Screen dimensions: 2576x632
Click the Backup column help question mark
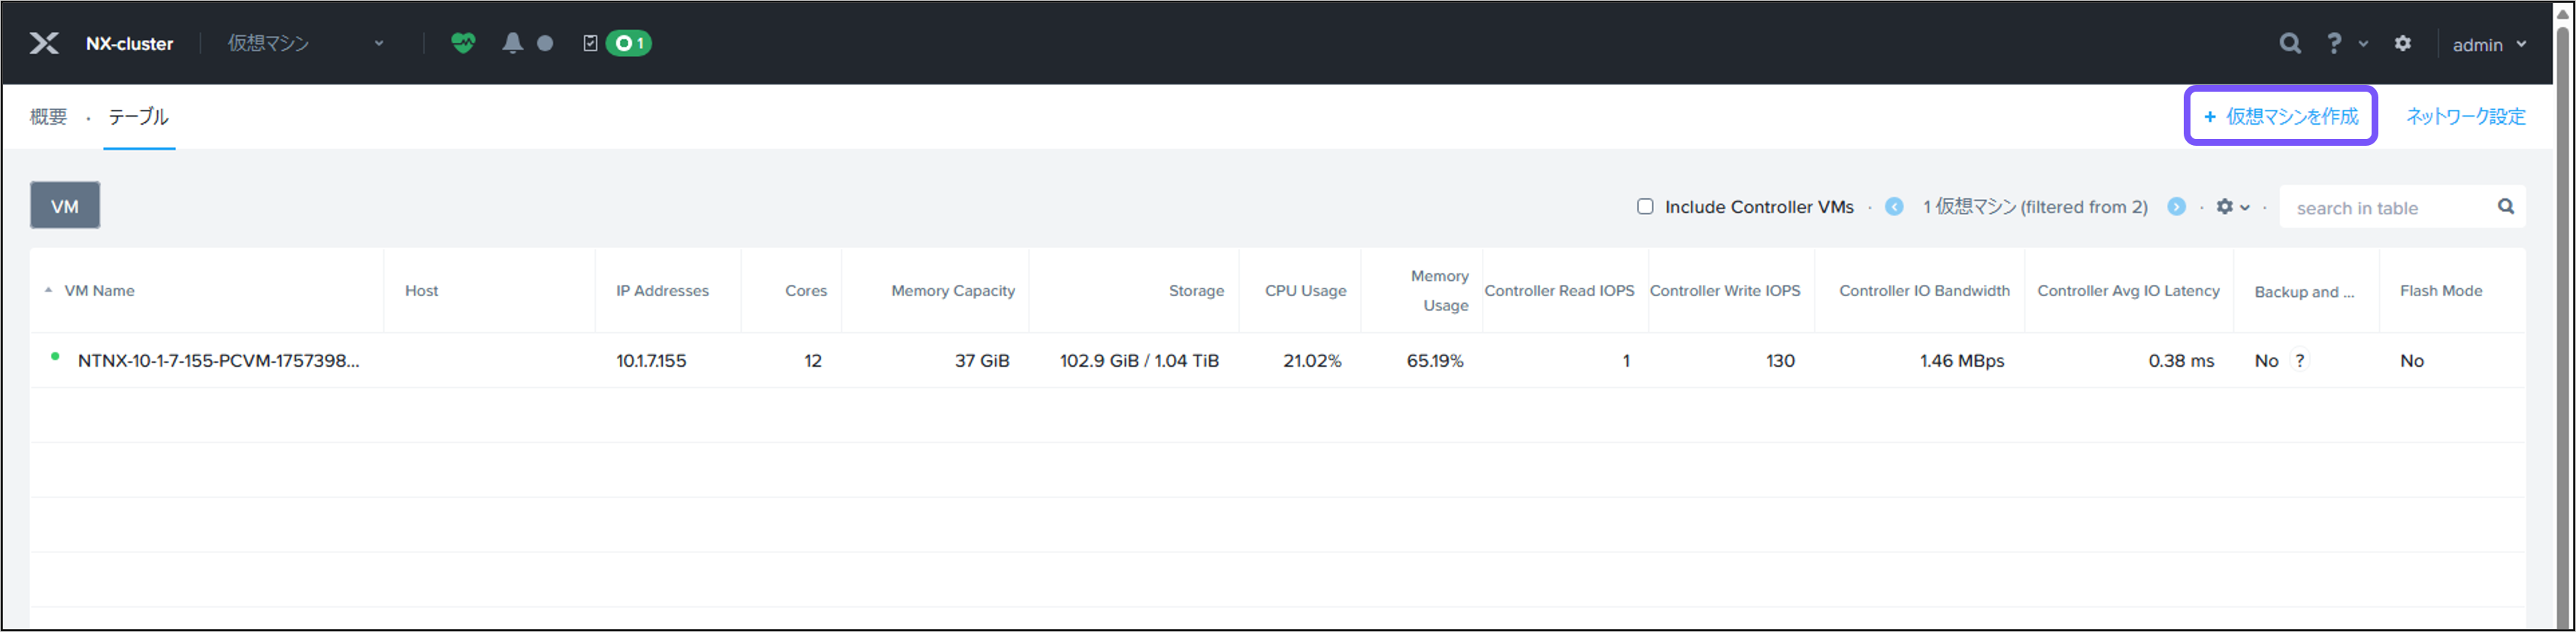(x=2300, y=361)
